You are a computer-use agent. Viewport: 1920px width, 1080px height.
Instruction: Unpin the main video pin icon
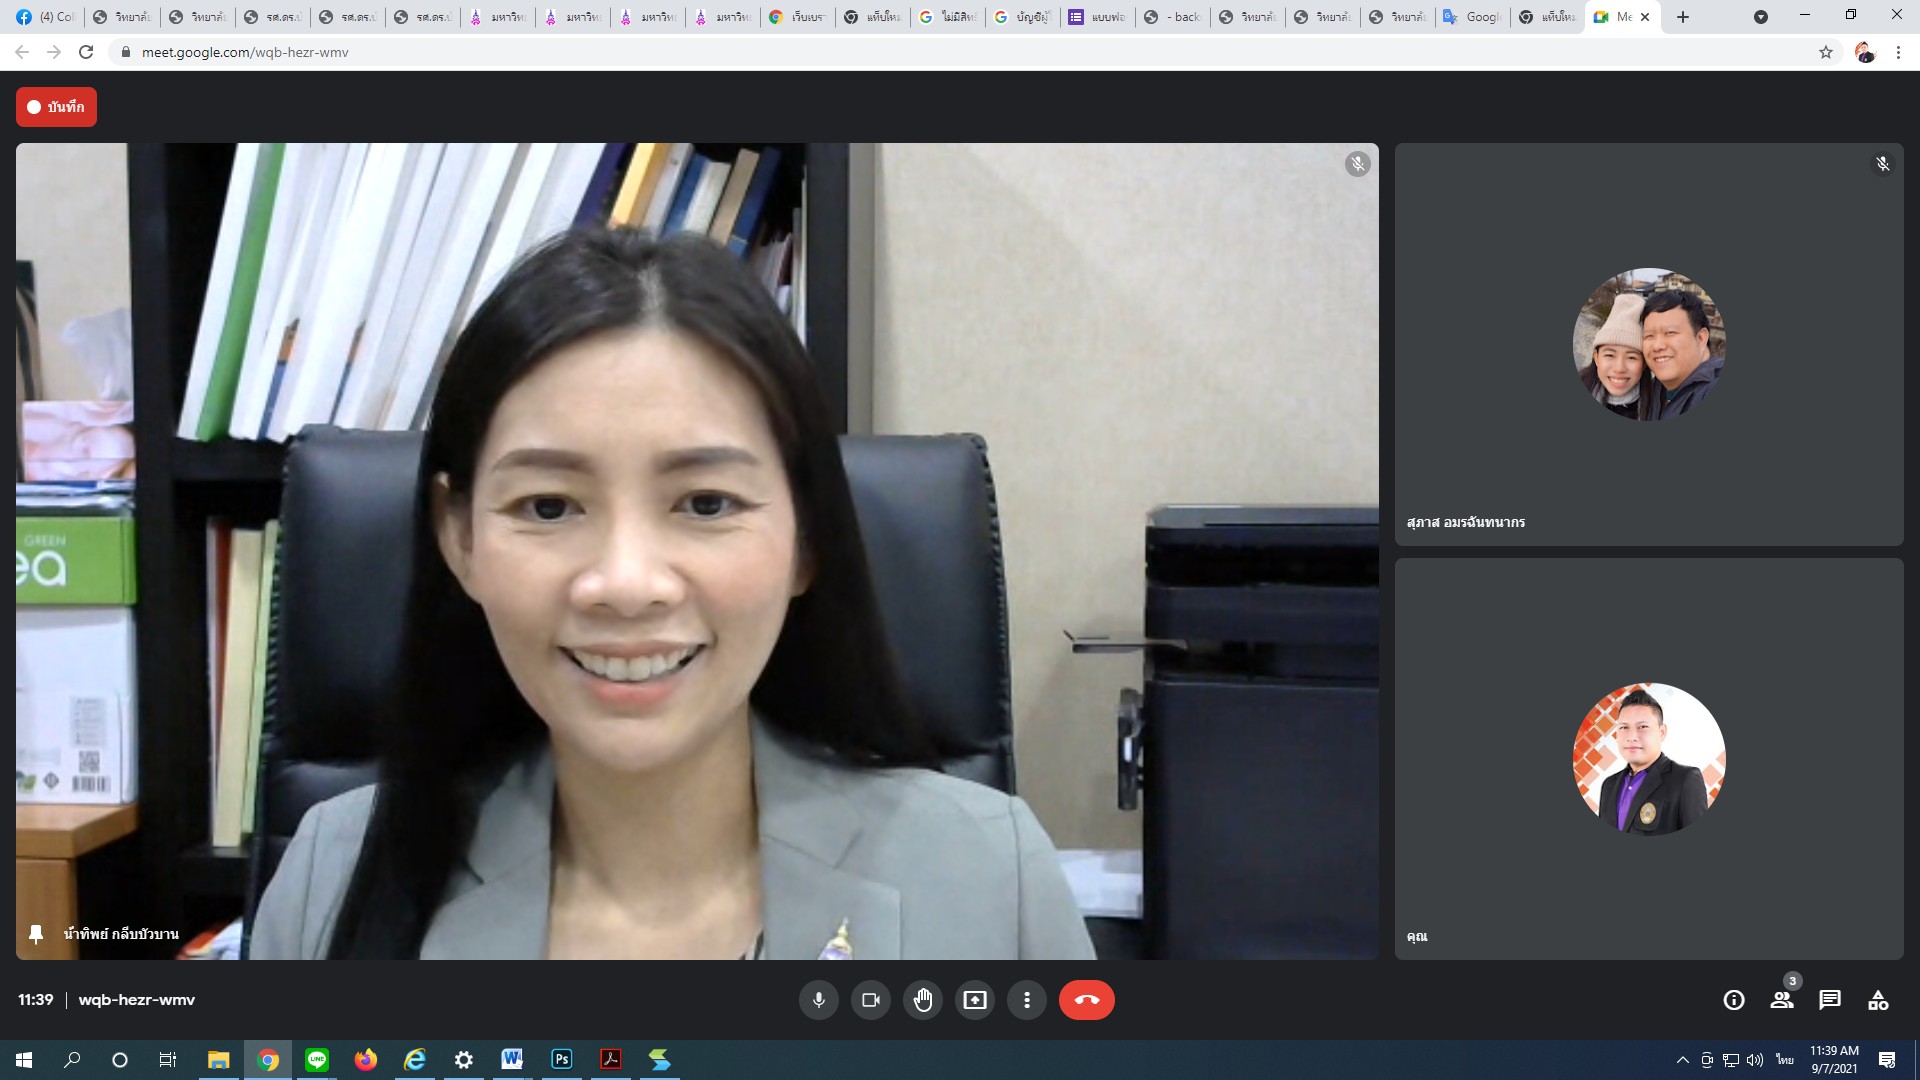(x=36, y=934)
